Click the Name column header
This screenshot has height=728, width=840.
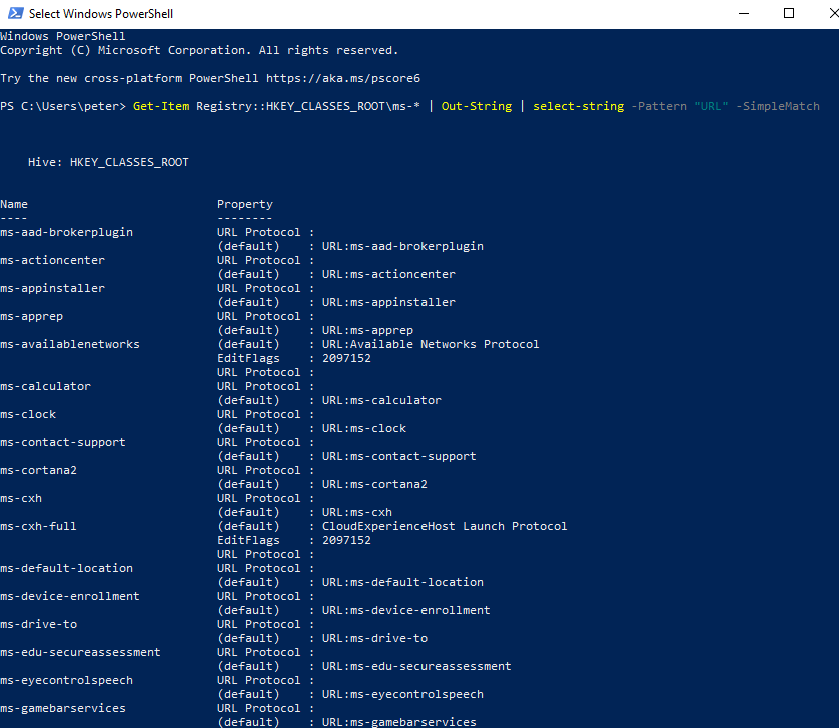(x=14, y=204)
